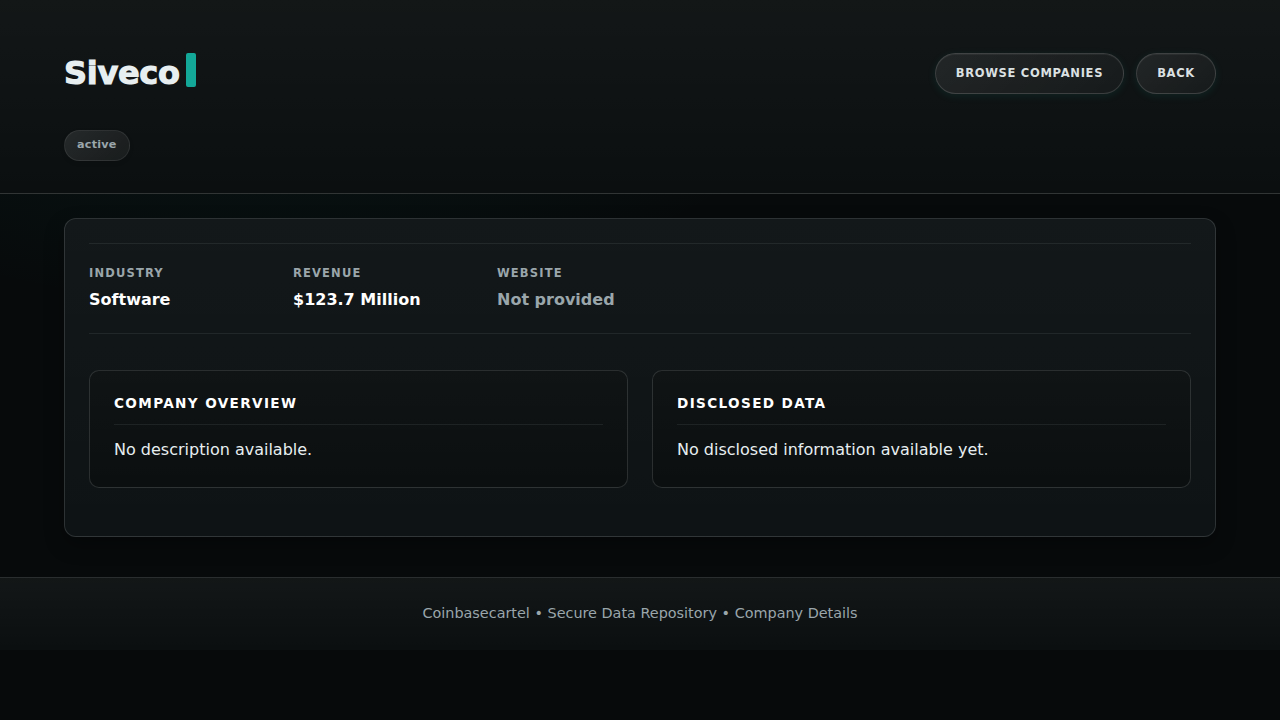Select the No disclosed information available text
The image size is (1280, 720).
pyautogui.click(x=832, y=450)
